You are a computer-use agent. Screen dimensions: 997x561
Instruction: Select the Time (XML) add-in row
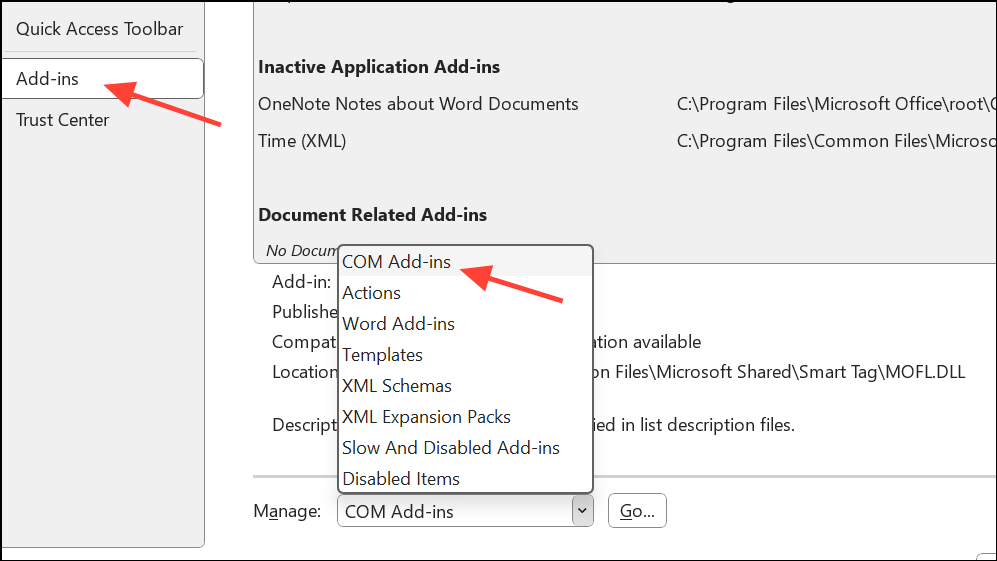tap(302, 141)
